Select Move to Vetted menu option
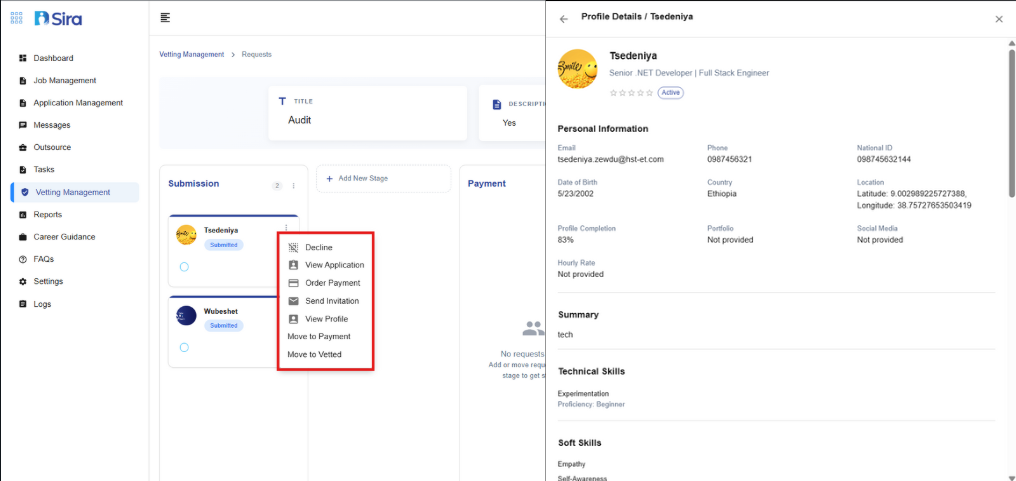 (x=314, y=355)
